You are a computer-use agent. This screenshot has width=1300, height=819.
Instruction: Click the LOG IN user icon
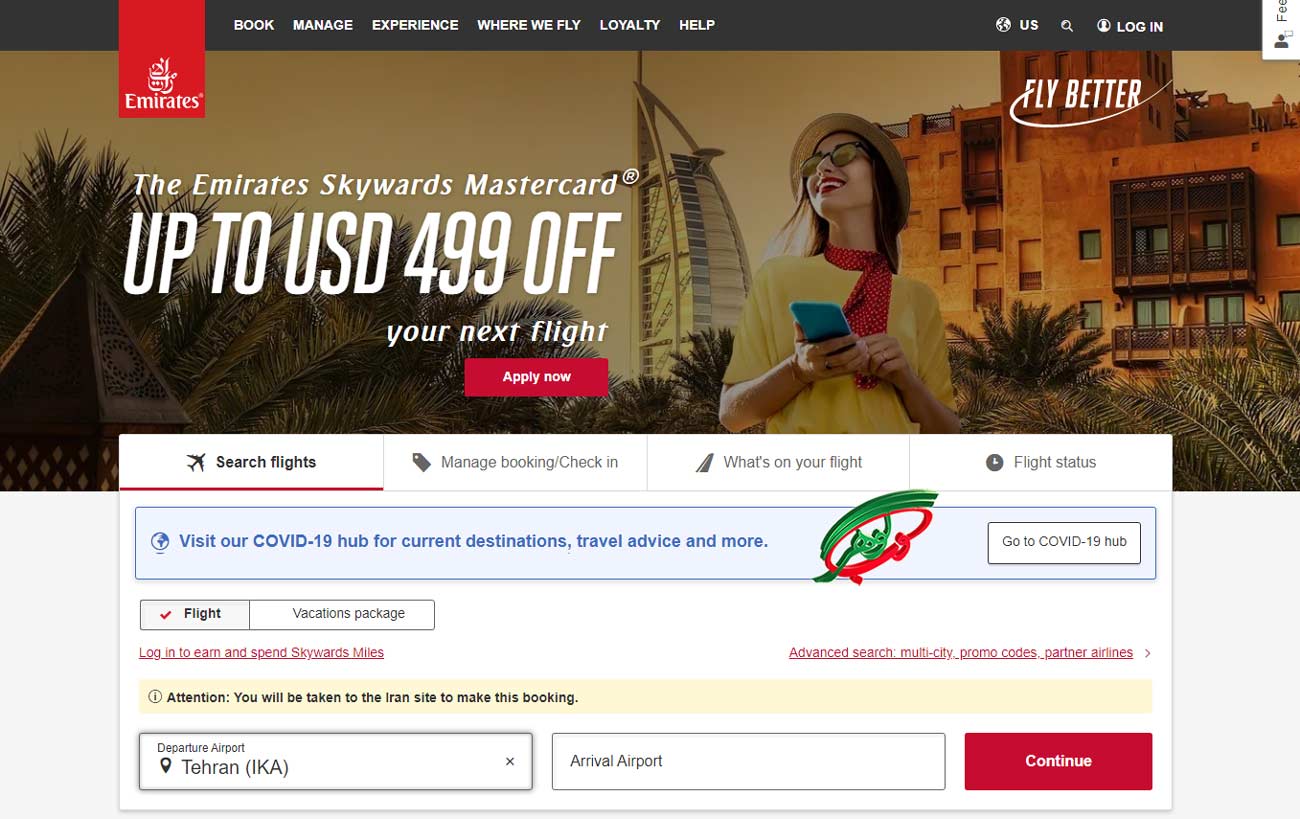tap(1104, 26)
